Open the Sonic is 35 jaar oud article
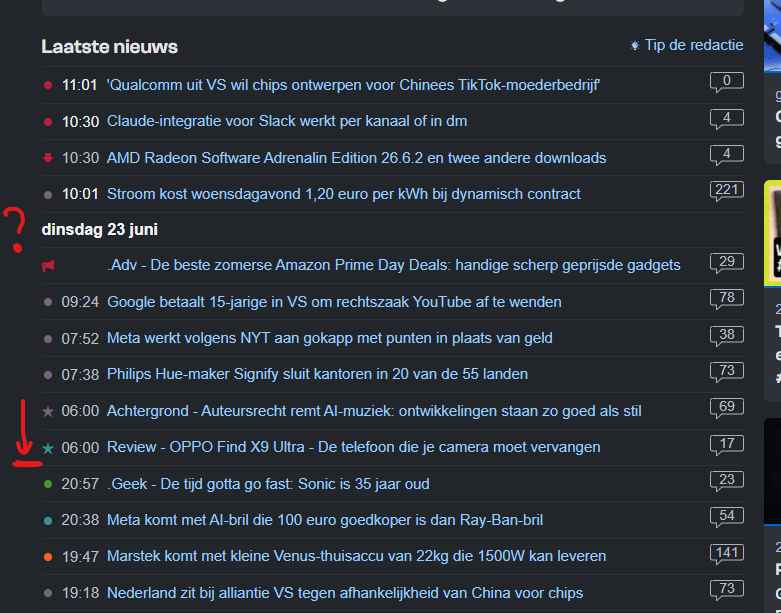781x613 pixels. coord(268,484)
